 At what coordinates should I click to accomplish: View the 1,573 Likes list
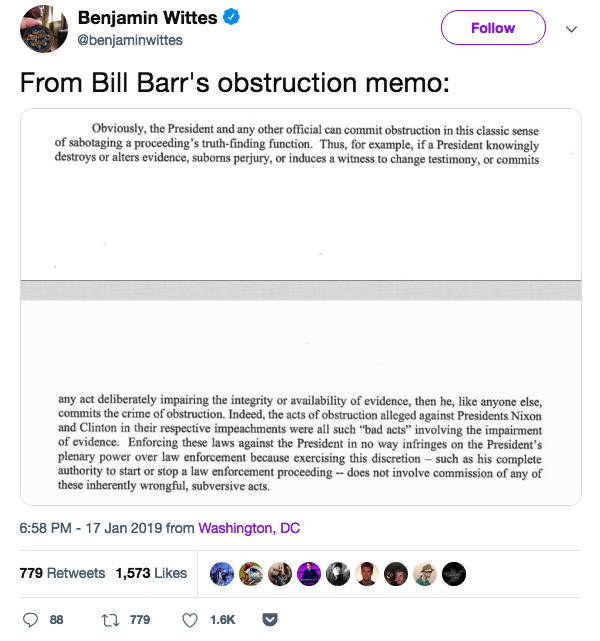tap(151, 573)
